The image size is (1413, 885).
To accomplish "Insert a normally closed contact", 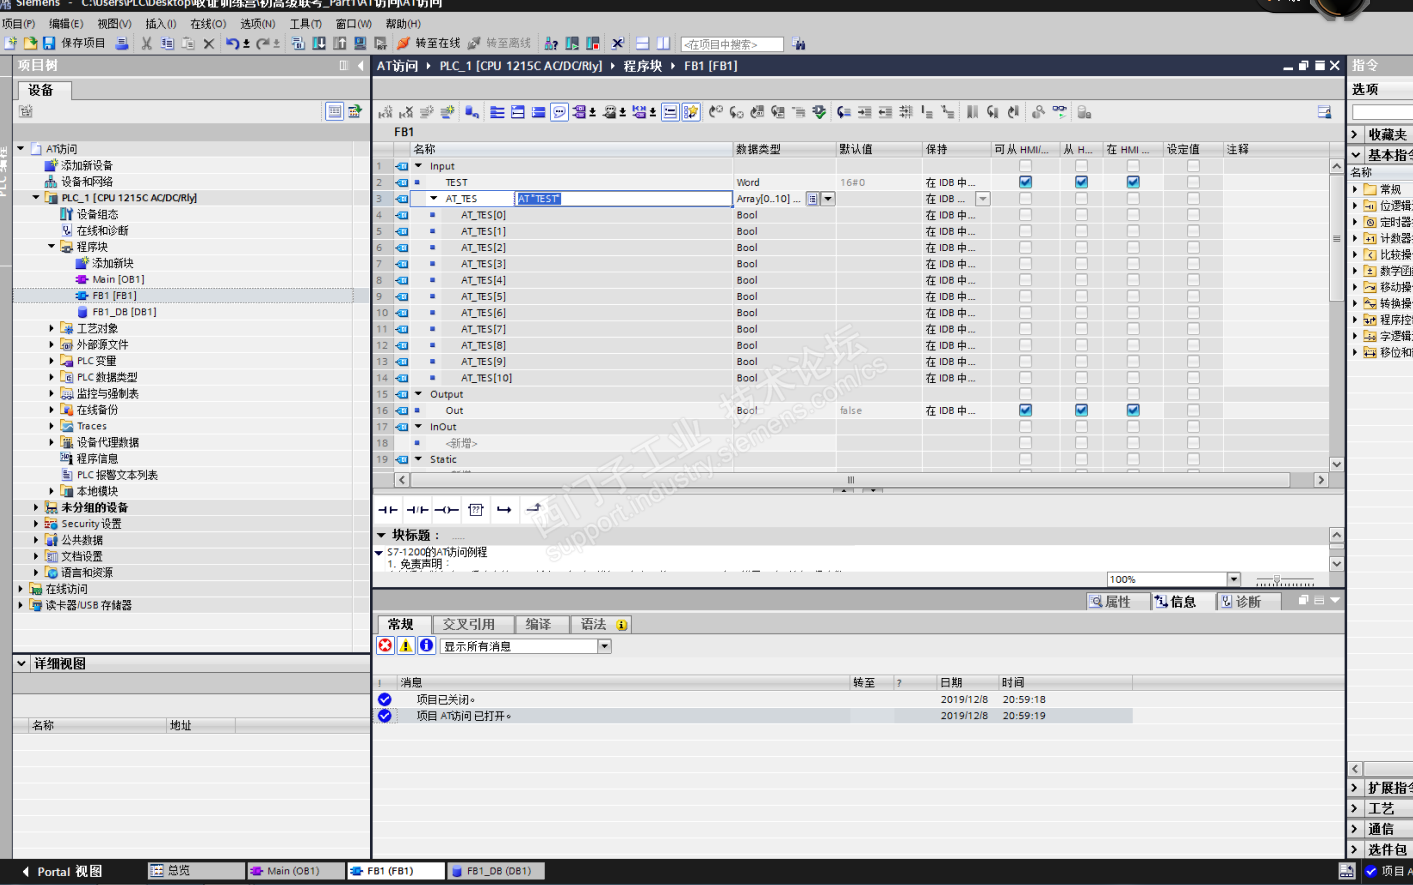I will (x=417, y=510).
